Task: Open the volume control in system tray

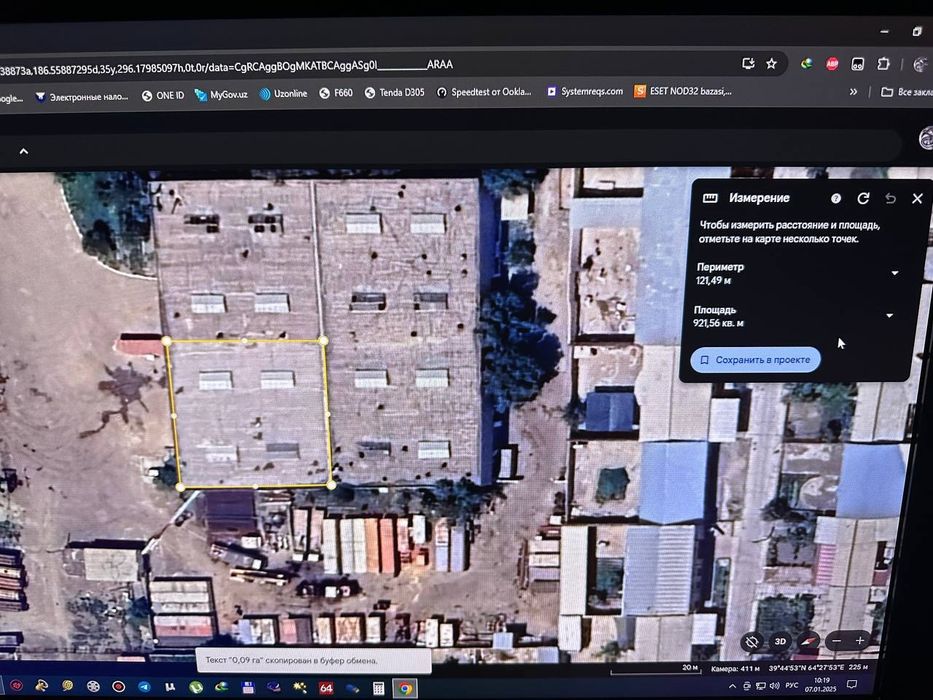Action: coord(775,686)
